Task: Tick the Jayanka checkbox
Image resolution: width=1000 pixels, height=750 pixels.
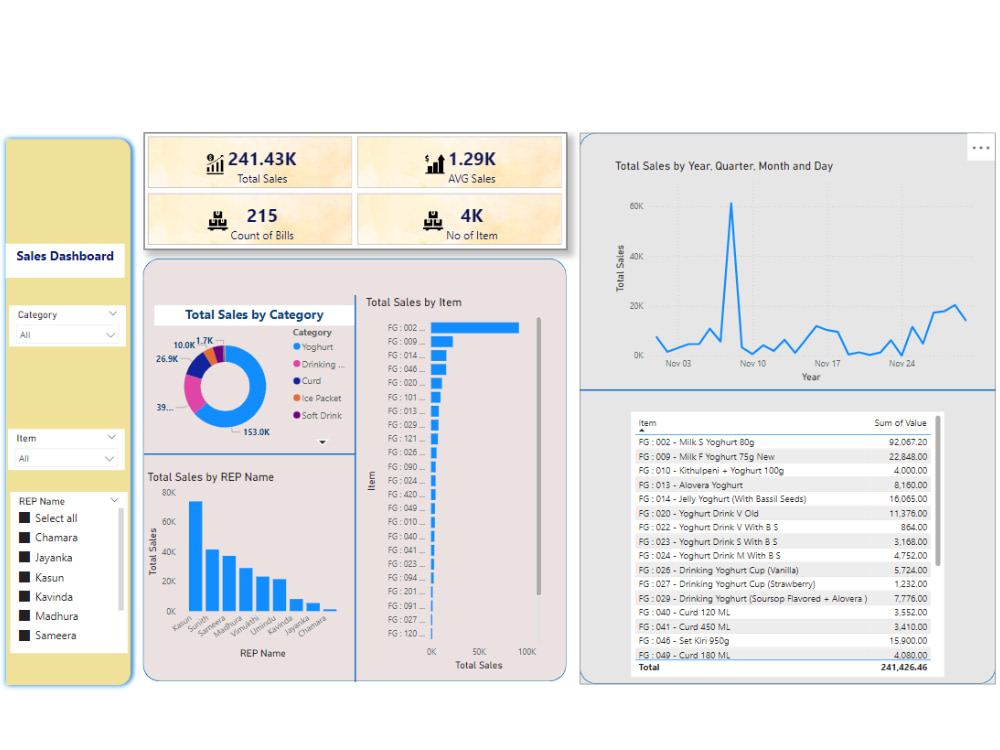Action: (x=25, y=557)
